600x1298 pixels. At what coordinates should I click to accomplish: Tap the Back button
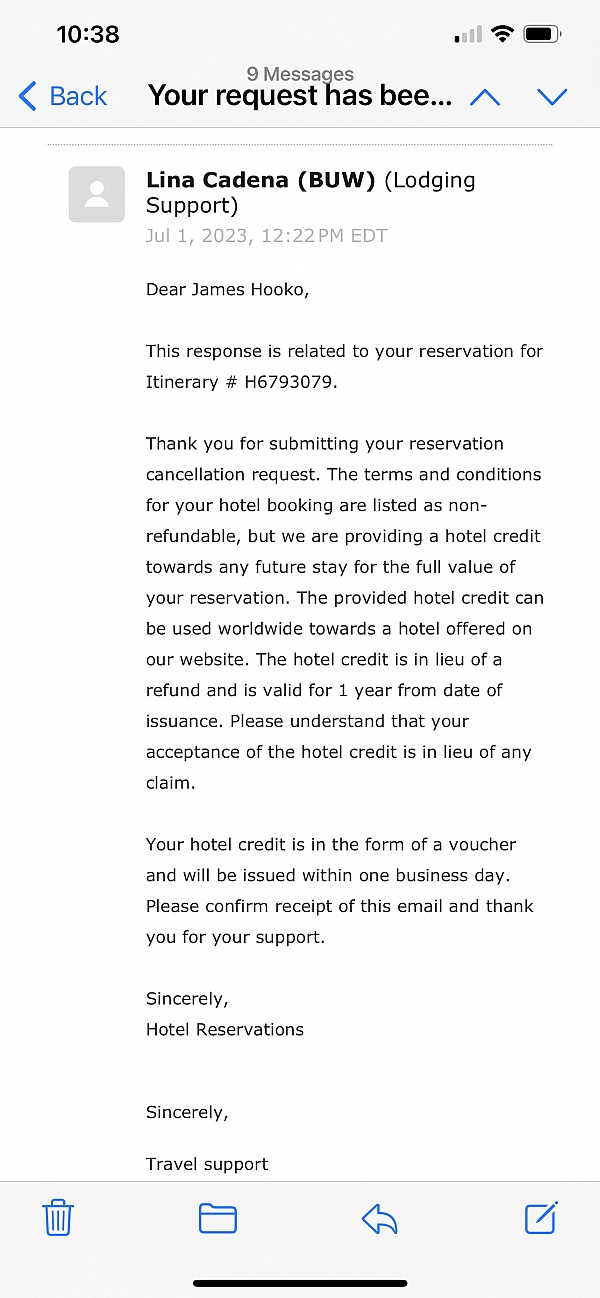pos(63,96)
